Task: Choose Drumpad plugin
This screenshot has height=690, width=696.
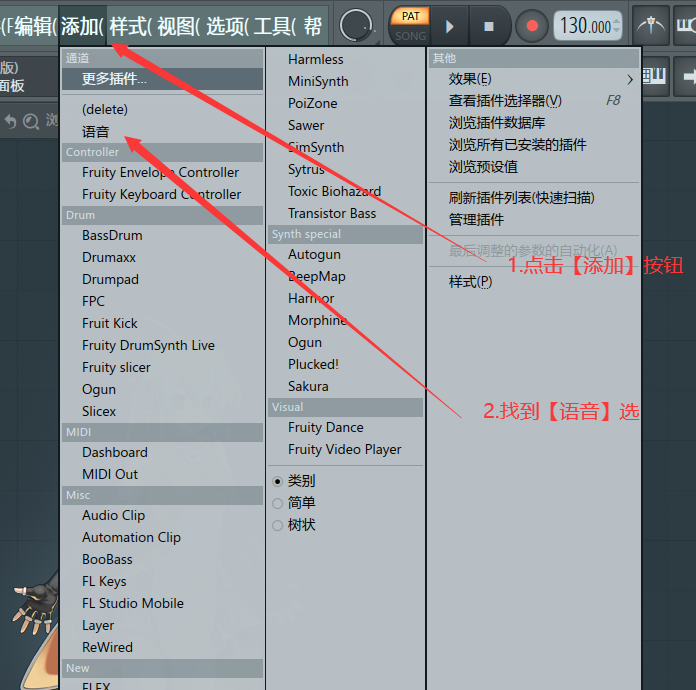Action: (162, 279)
